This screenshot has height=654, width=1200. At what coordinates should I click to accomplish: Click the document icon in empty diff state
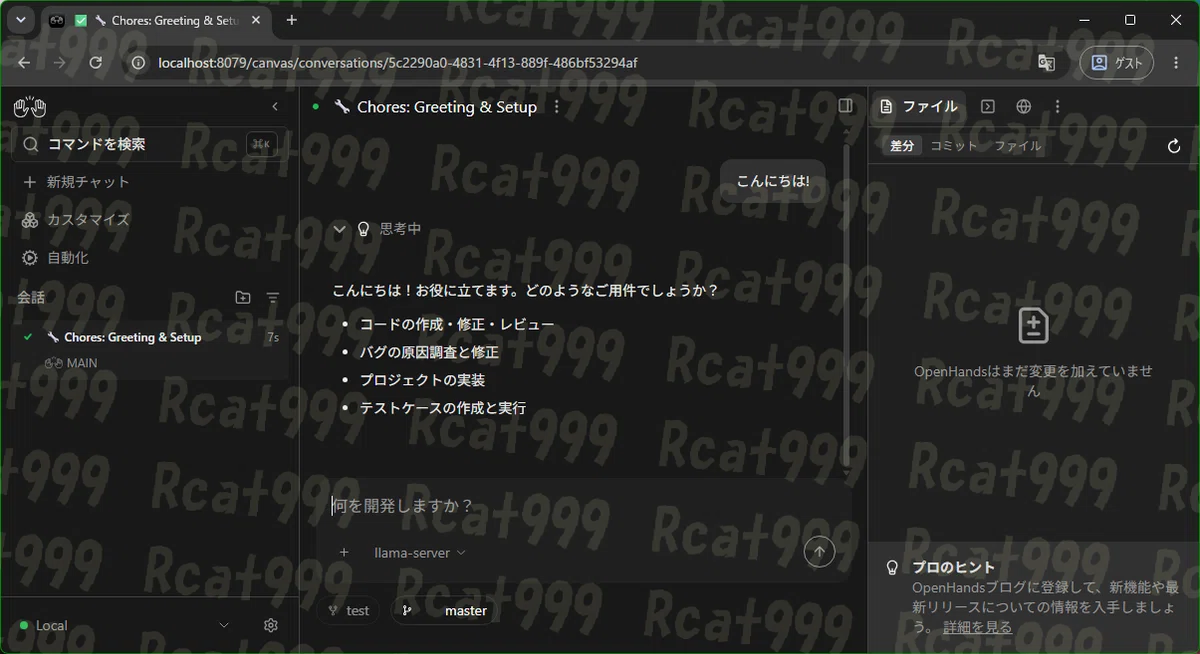(x=1033, y=326)
